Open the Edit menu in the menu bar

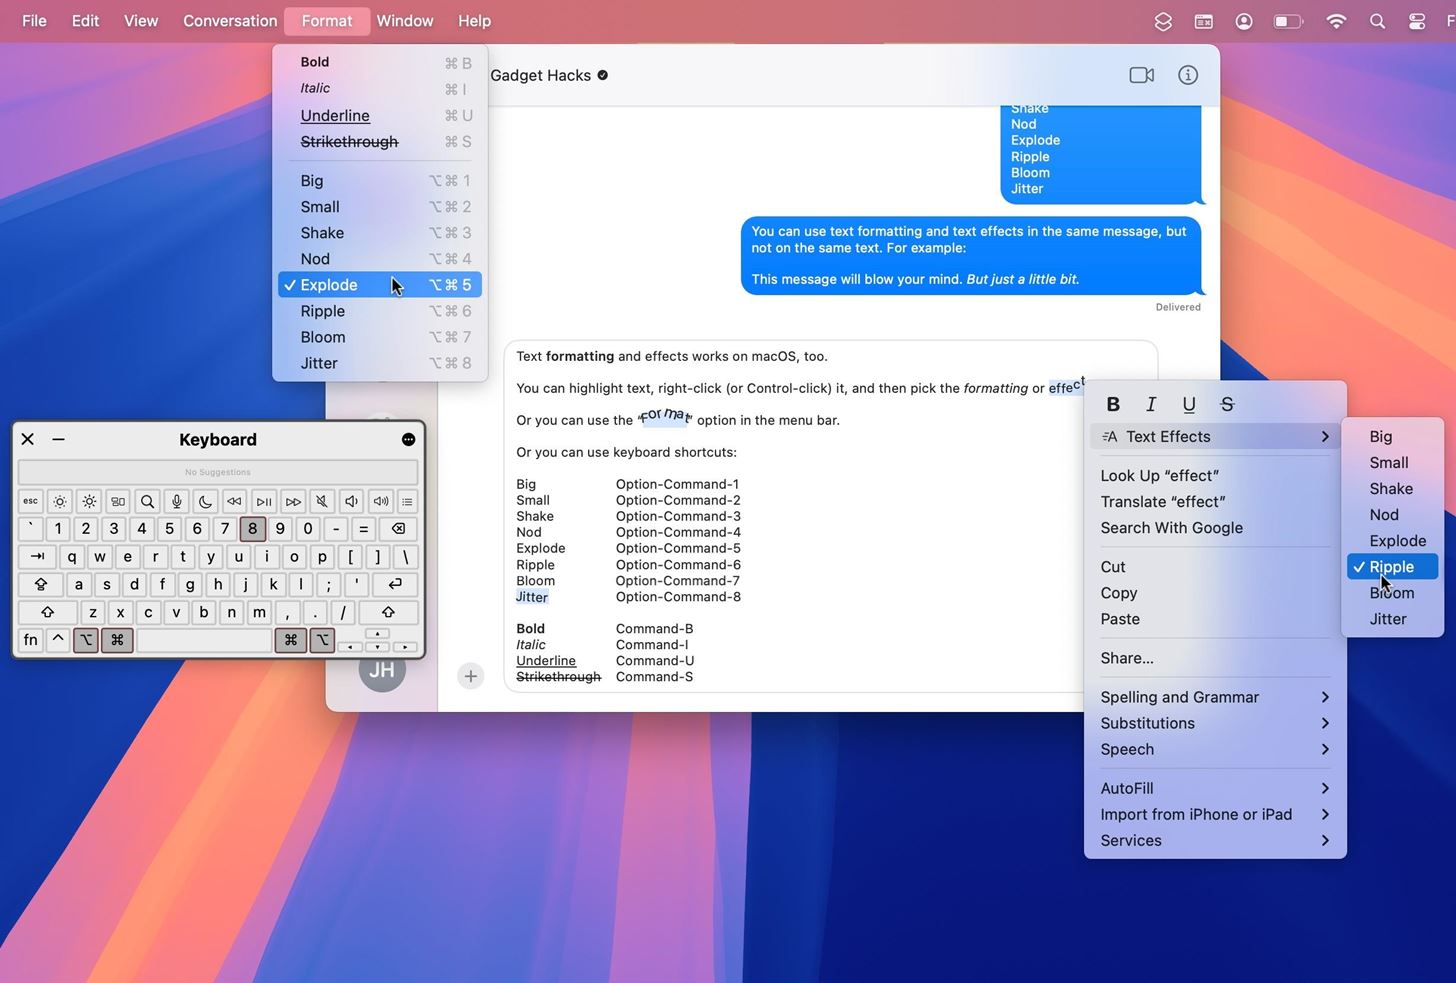tap(85, 21)
